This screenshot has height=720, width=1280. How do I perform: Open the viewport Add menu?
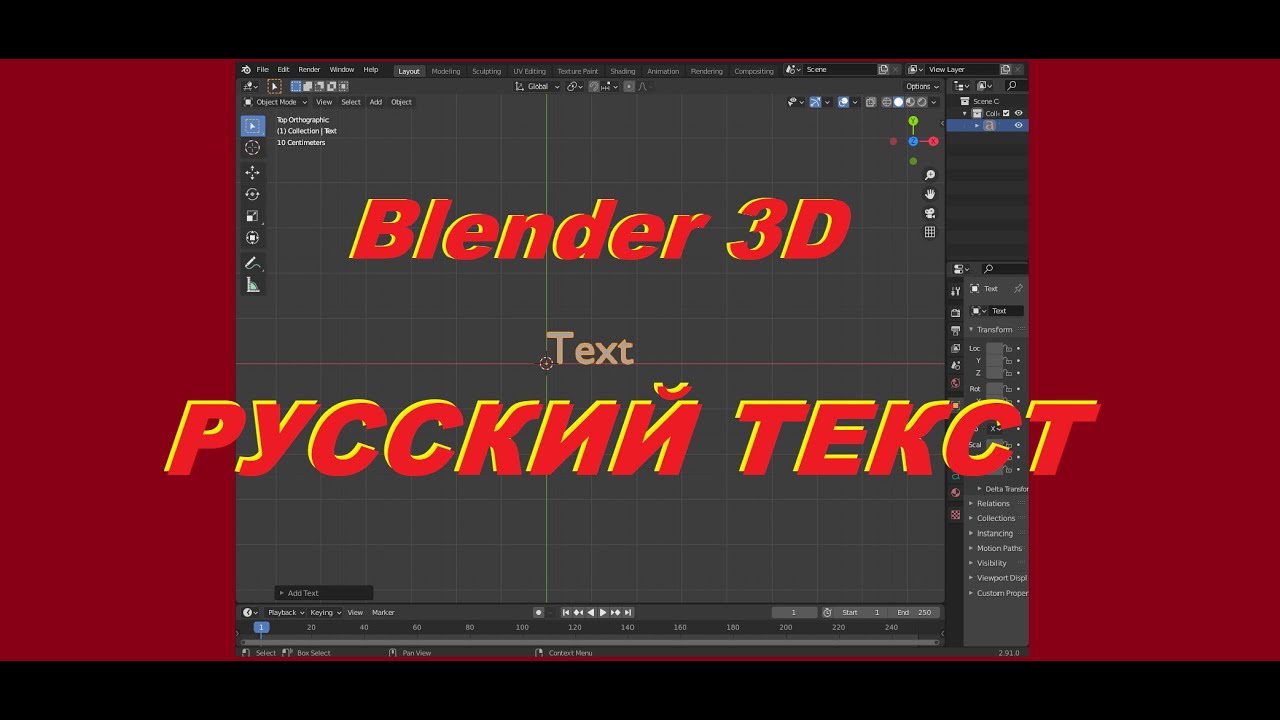[376, 102]
